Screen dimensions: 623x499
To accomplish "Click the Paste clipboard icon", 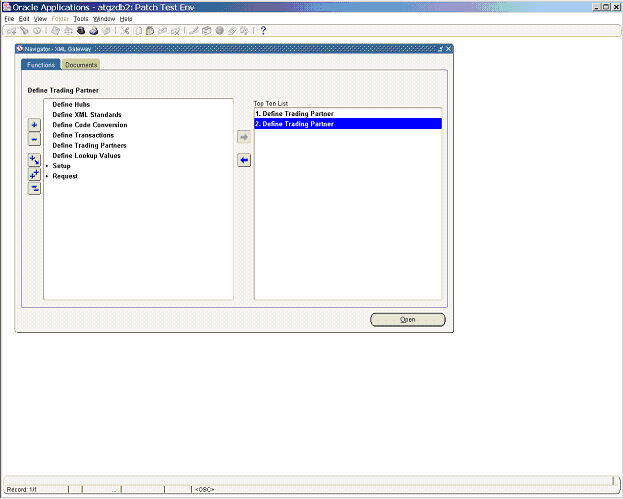I will coord(150,31).
